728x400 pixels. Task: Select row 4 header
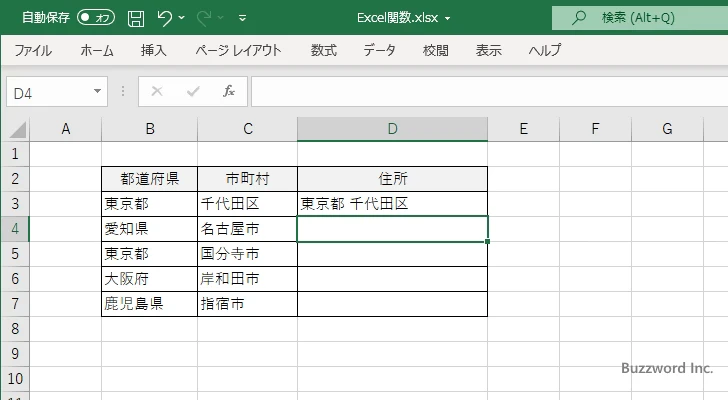coord(15,229)
